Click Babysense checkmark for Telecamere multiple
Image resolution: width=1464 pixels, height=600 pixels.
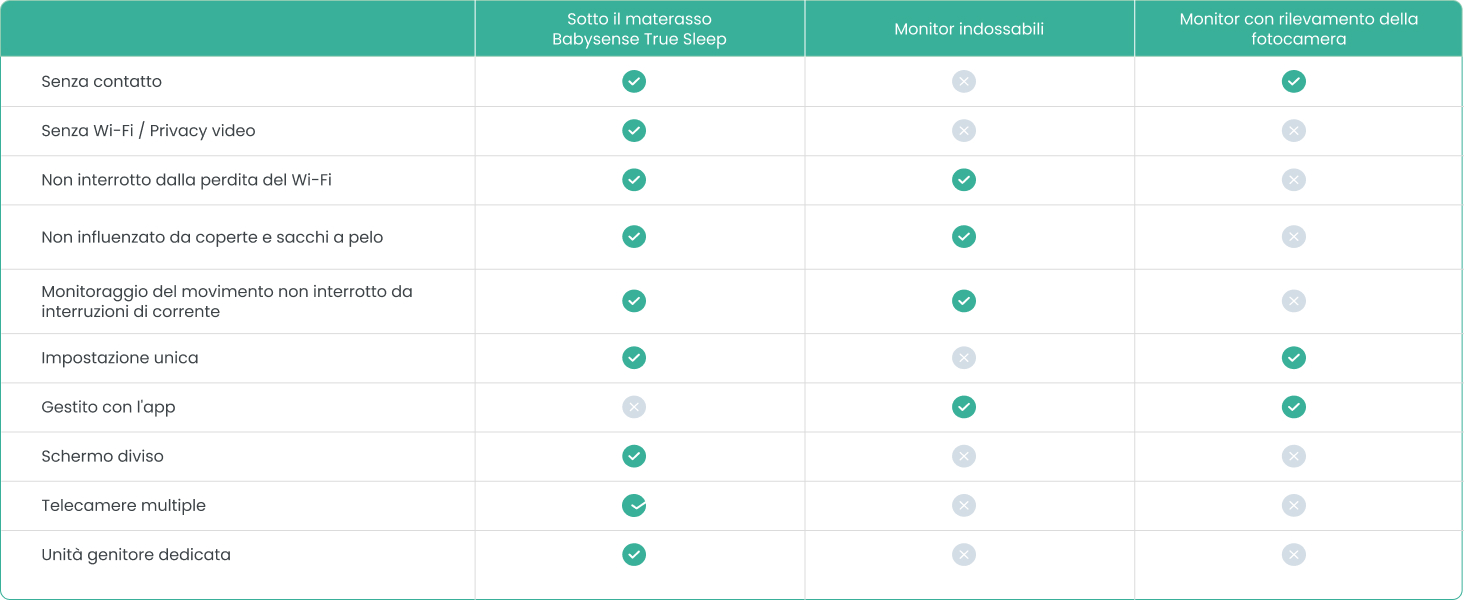coord(634,506)
